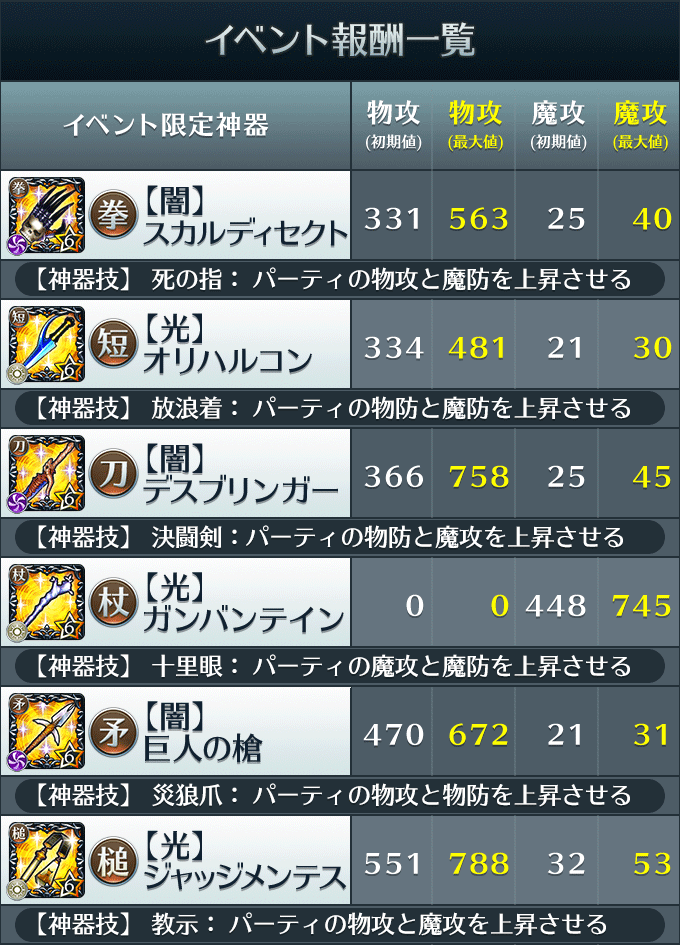
Task: Click the オリハルコン dagger weapon icon
Action: (46, 344)
